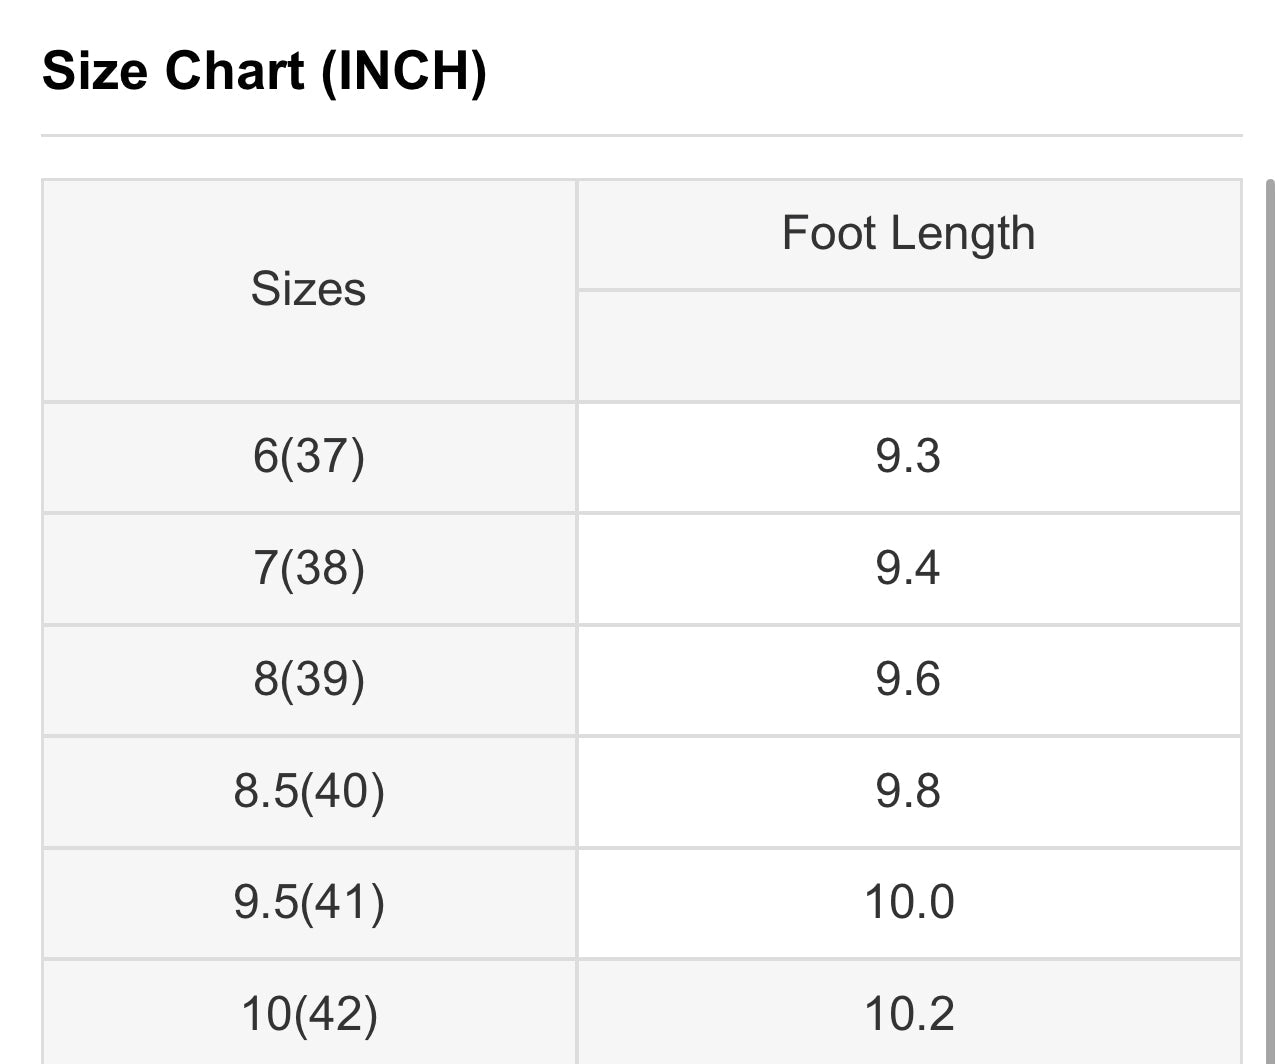1284x1064 pixels.
Task: Click the 9.3 foot length value
Action: (x=908, y=457)
